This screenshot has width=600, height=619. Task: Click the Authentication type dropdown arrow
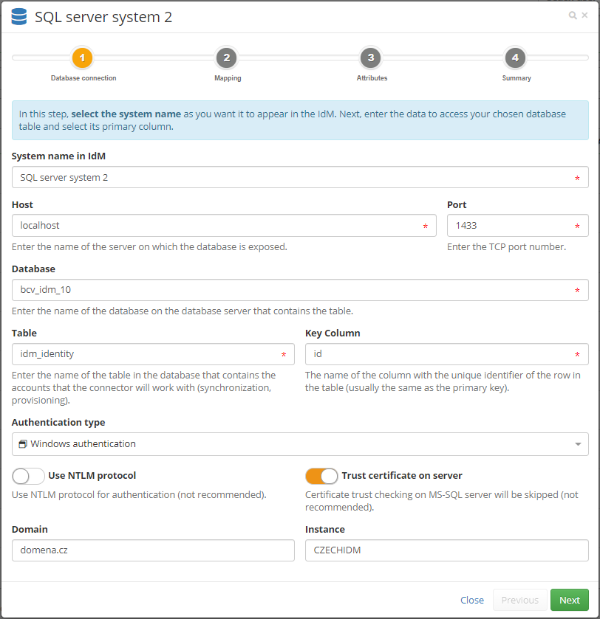coord(578,445)
